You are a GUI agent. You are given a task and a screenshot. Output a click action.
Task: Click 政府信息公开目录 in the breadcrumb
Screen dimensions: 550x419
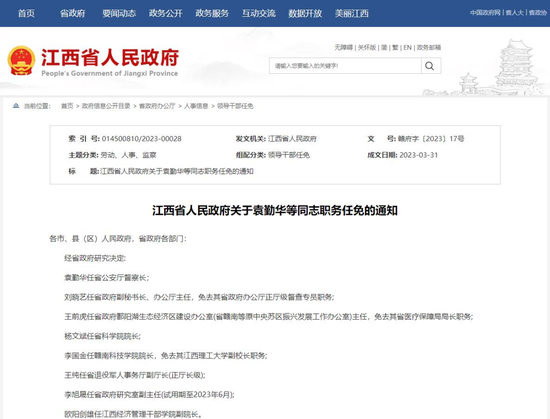pos(106,106)
